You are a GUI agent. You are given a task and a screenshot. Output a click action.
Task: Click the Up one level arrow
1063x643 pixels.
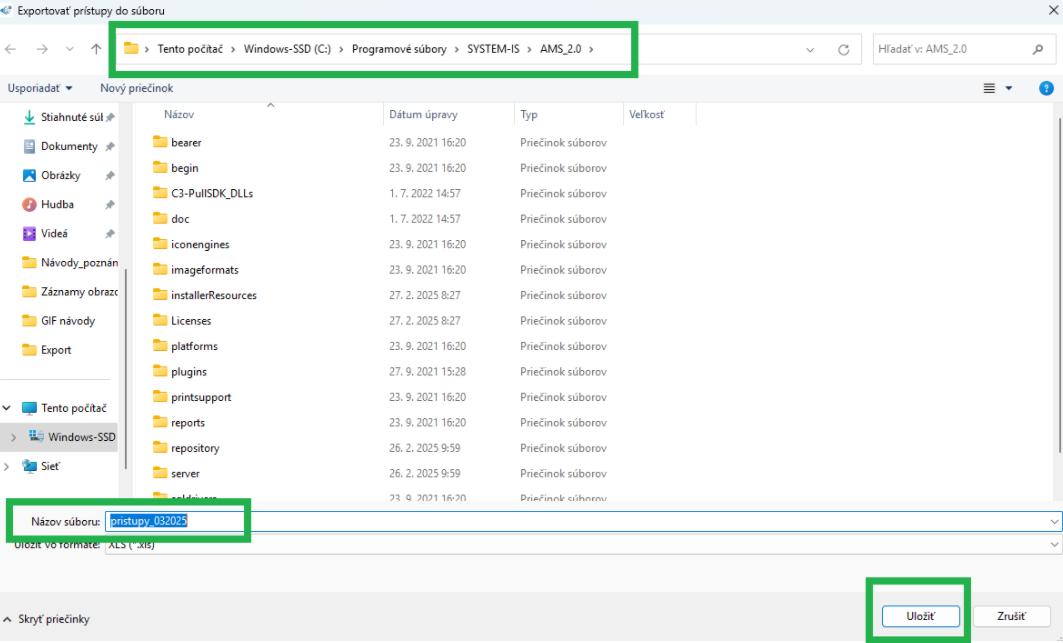click(x=96, y=50)
